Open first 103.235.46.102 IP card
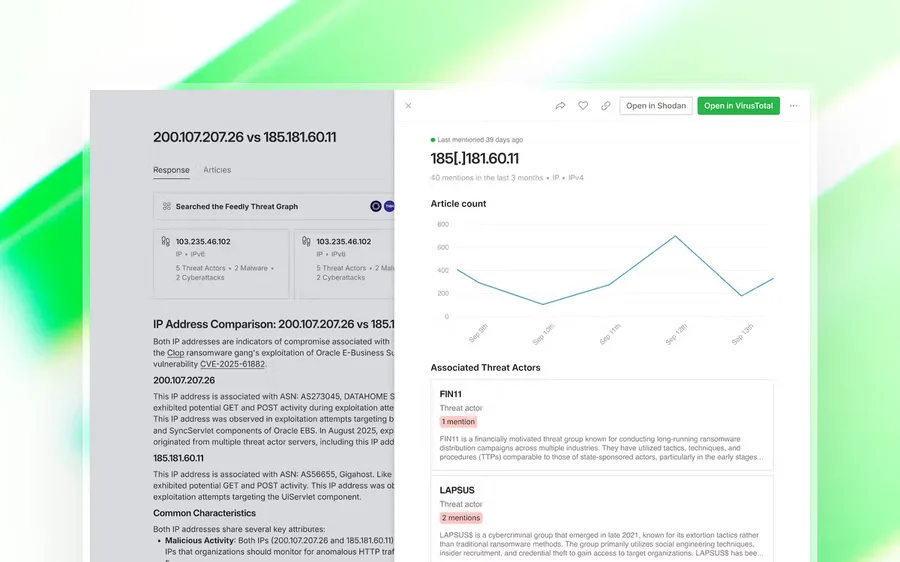900x562 pixels. click(x=221, y=263)
